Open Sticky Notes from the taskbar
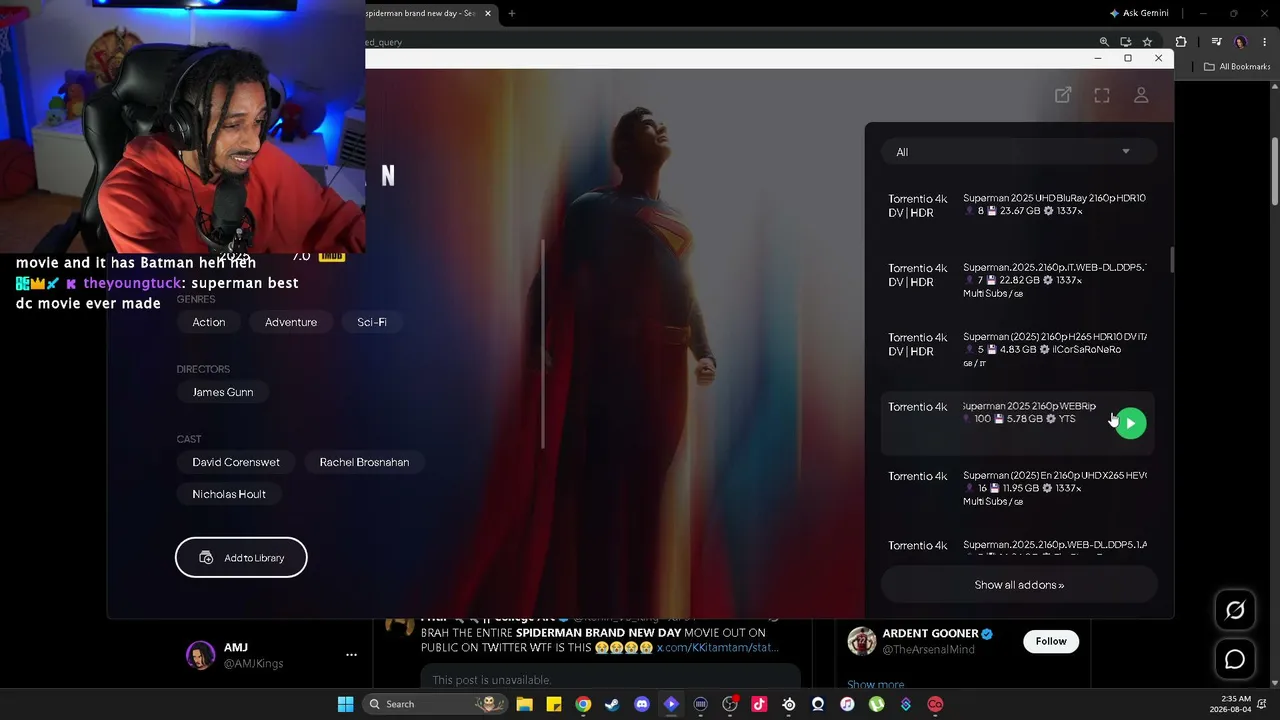 coord(554,704)
